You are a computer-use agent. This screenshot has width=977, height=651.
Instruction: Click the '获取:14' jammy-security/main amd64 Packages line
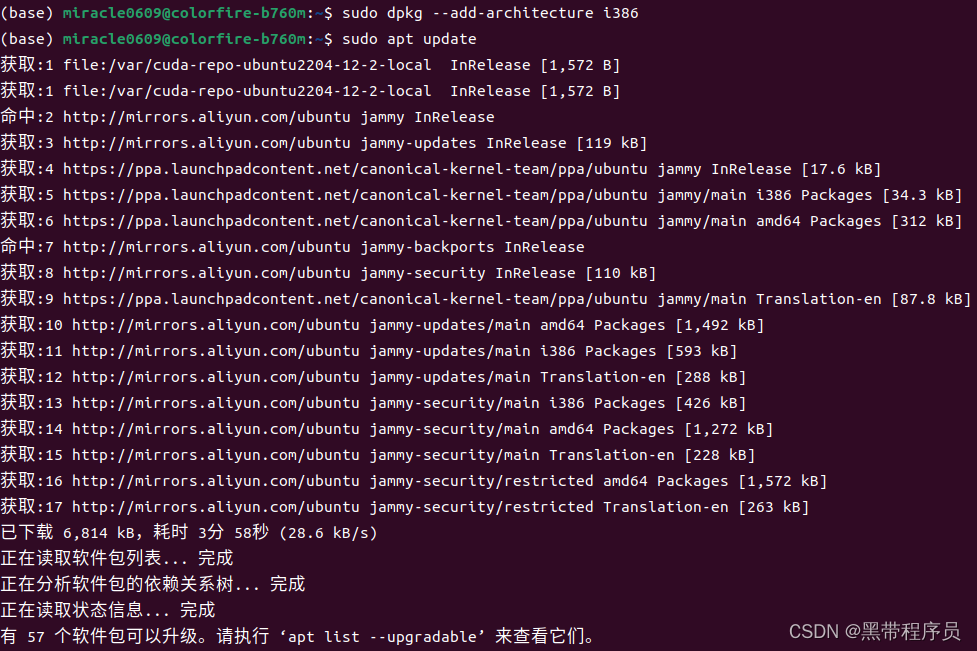pos(386,429)
